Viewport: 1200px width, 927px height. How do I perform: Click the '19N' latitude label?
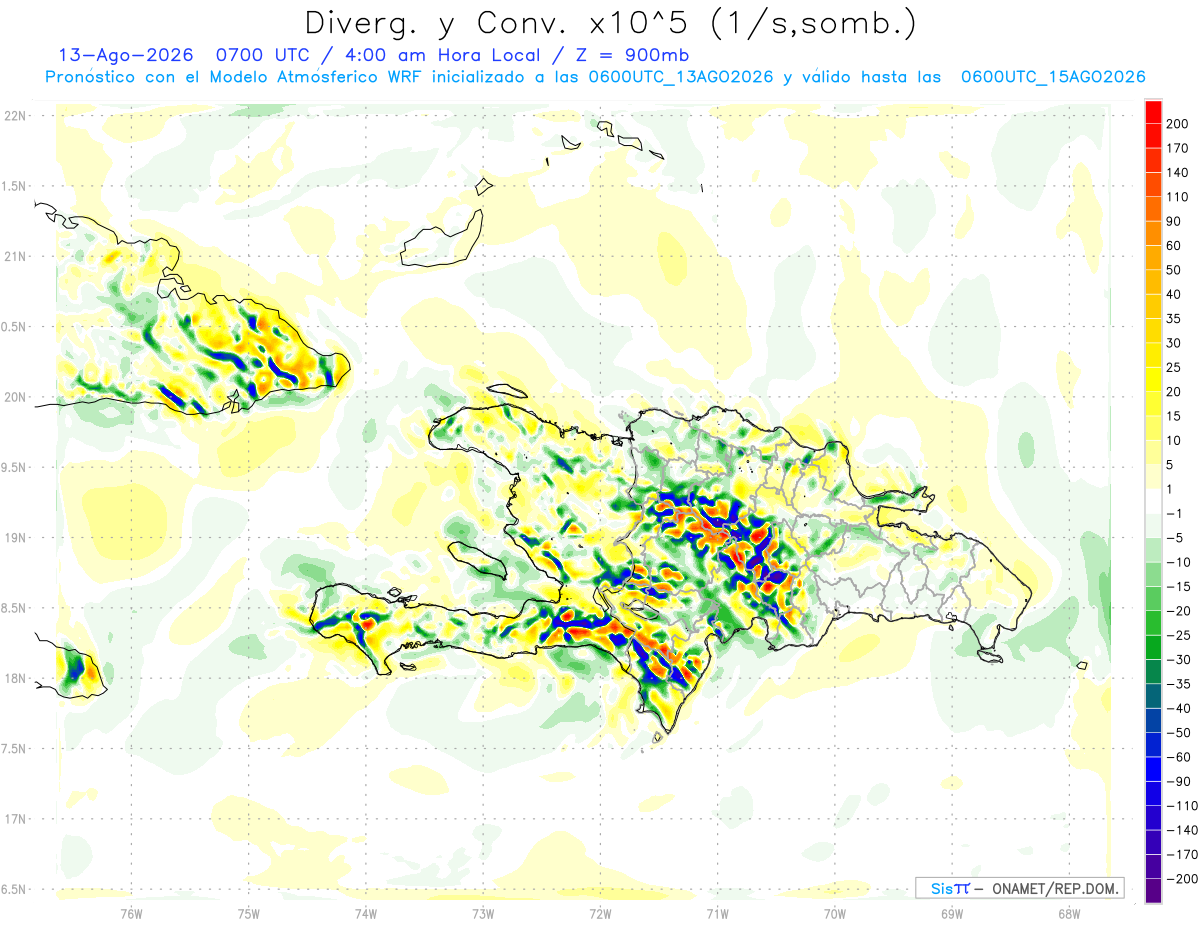tap(14, 537)
